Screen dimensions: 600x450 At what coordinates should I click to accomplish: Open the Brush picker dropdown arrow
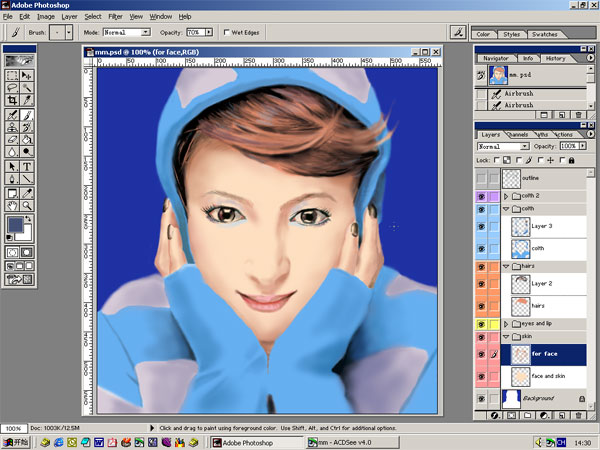coord(69,33)
